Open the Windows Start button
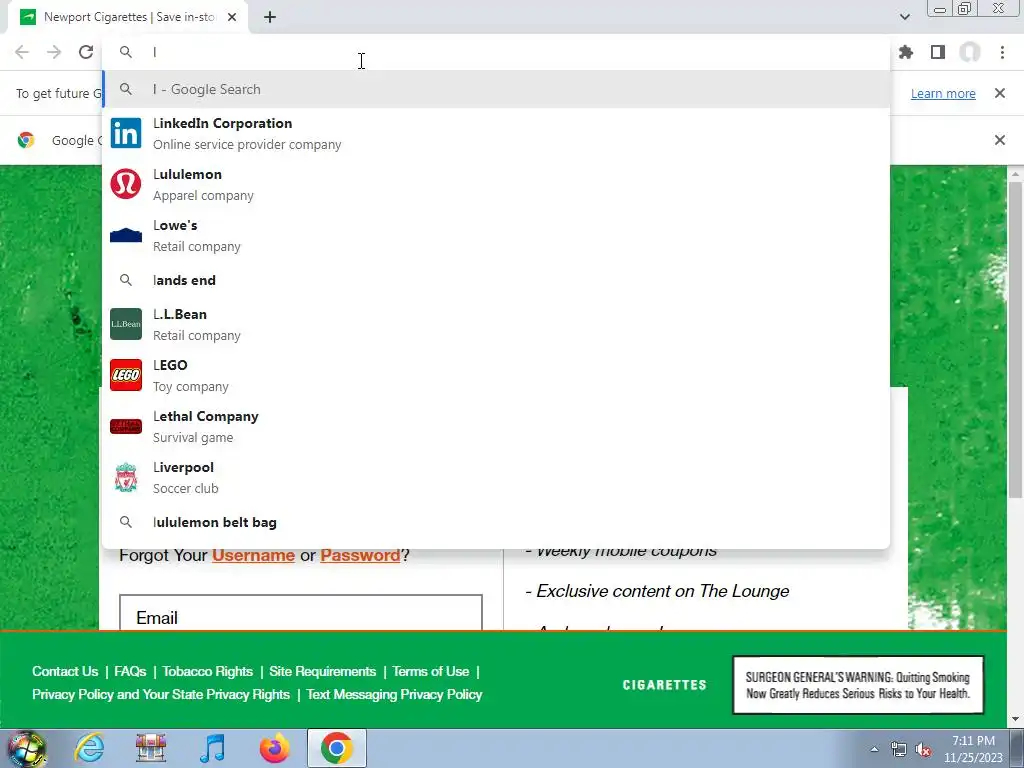Image resolution: width=1024 pixels, height=768 pixels. [26, 748]
